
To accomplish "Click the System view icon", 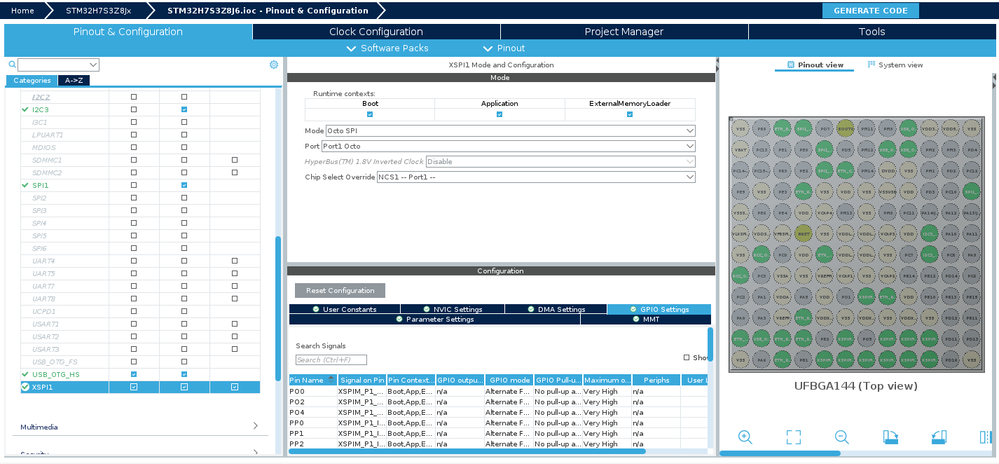I will [x=871, y=64].
